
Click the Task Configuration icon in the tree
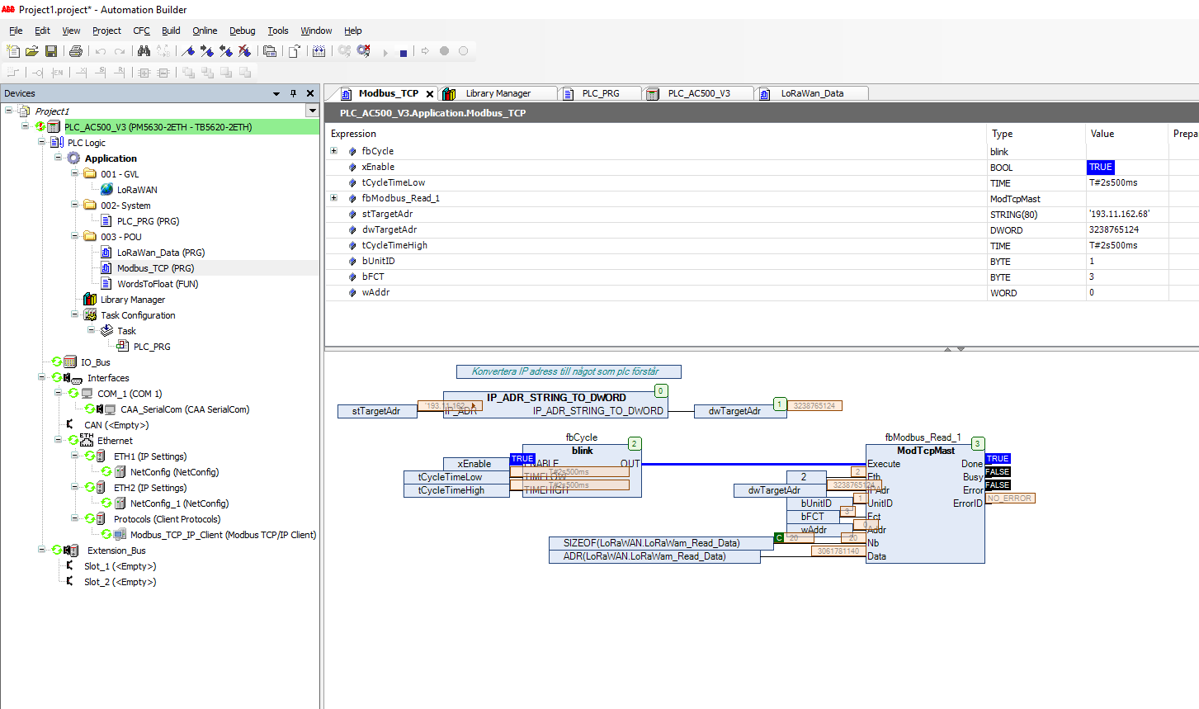coord(90,315)
